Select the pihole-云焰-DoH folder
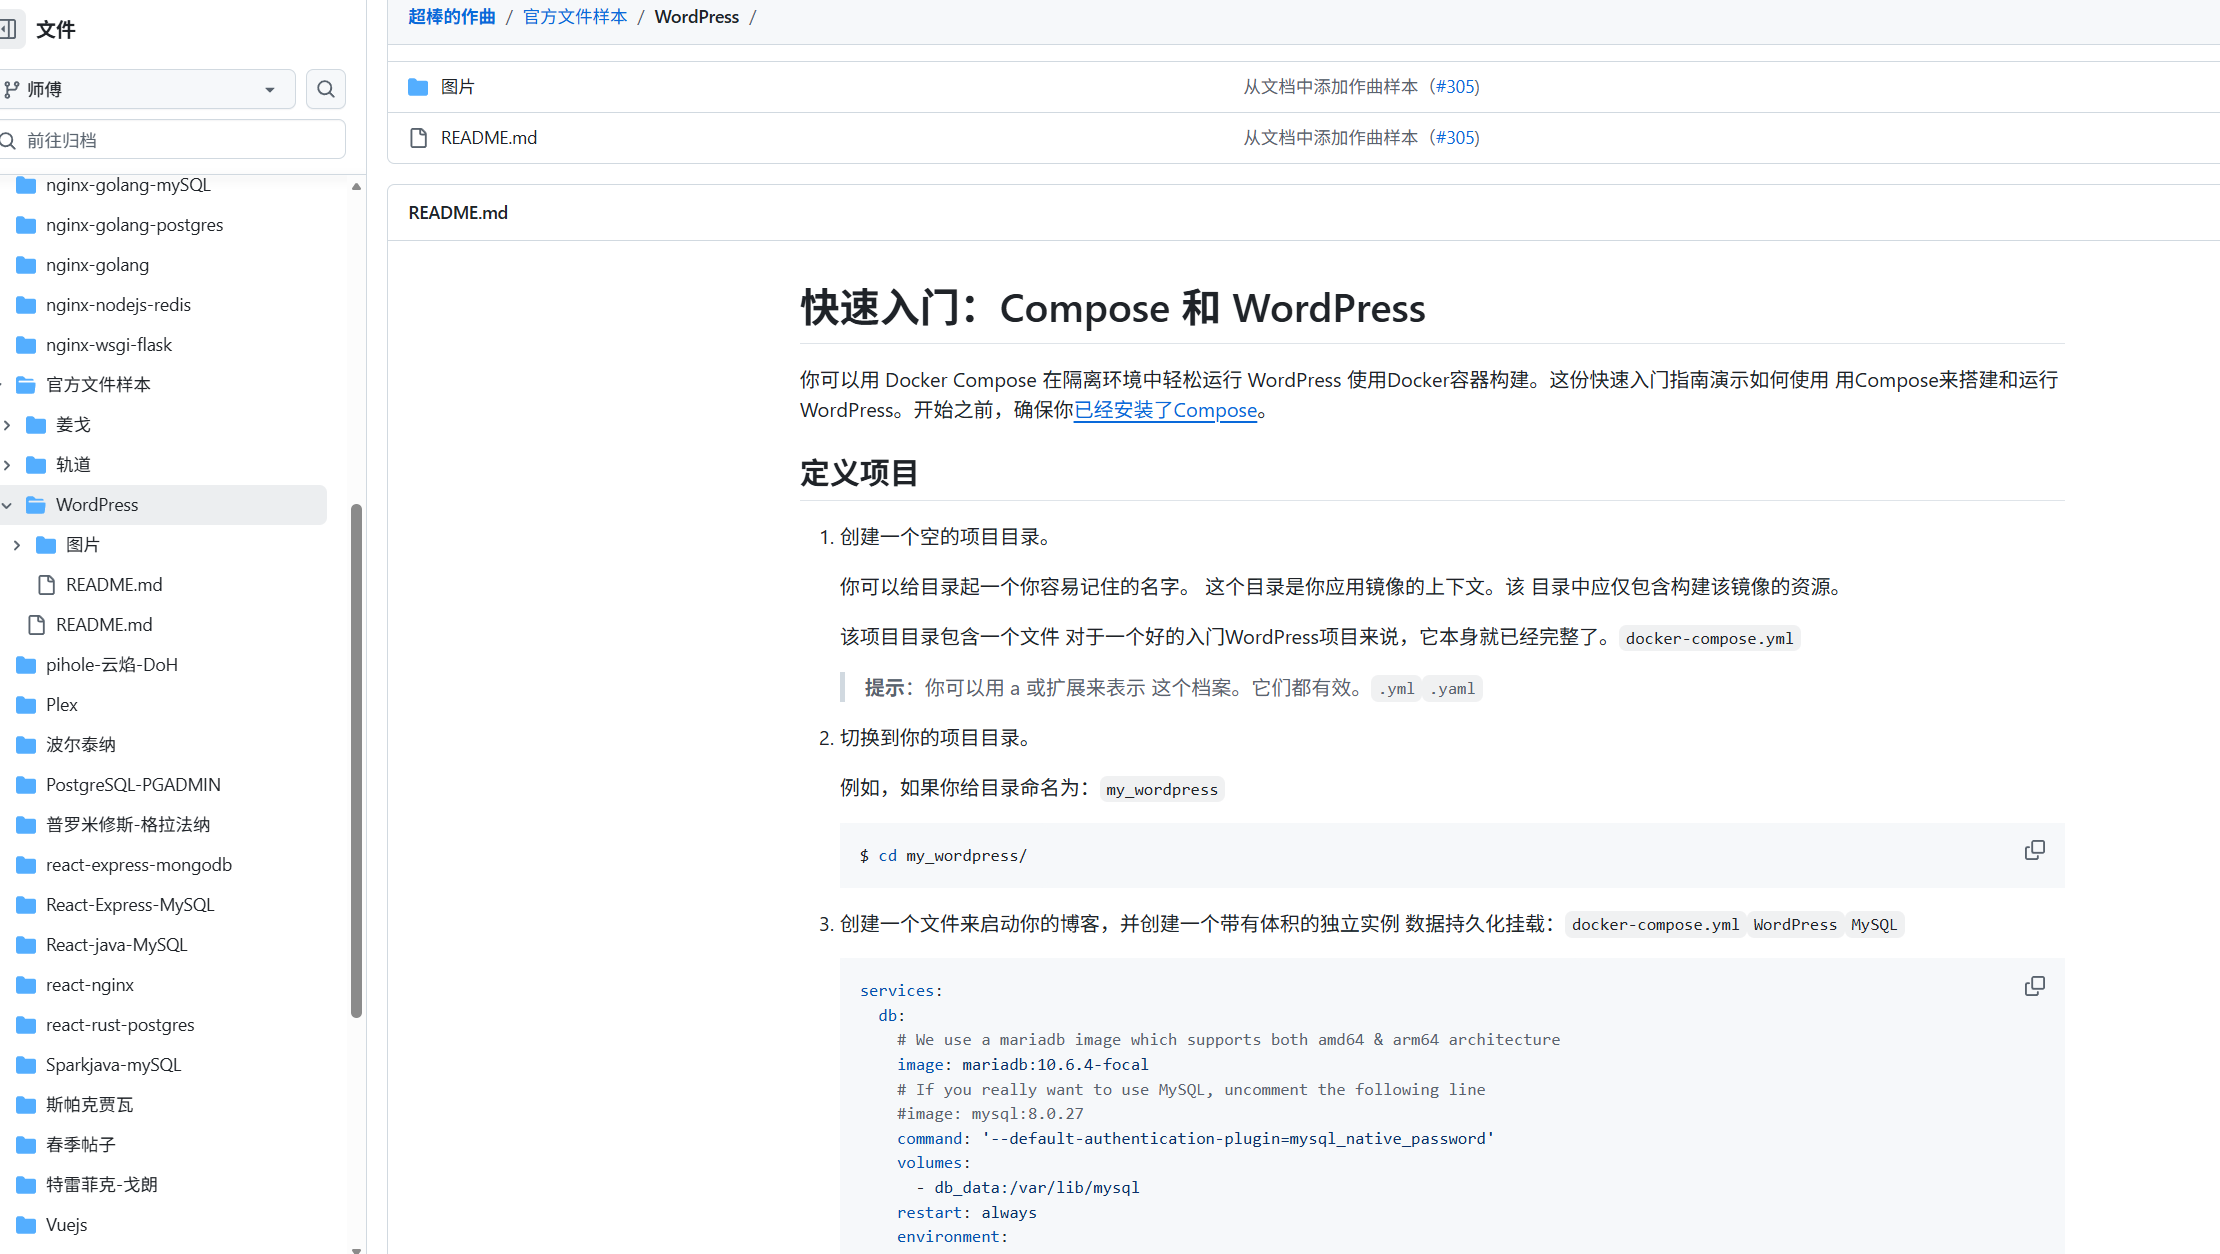2220x1254 pixels. pos(112,664)
